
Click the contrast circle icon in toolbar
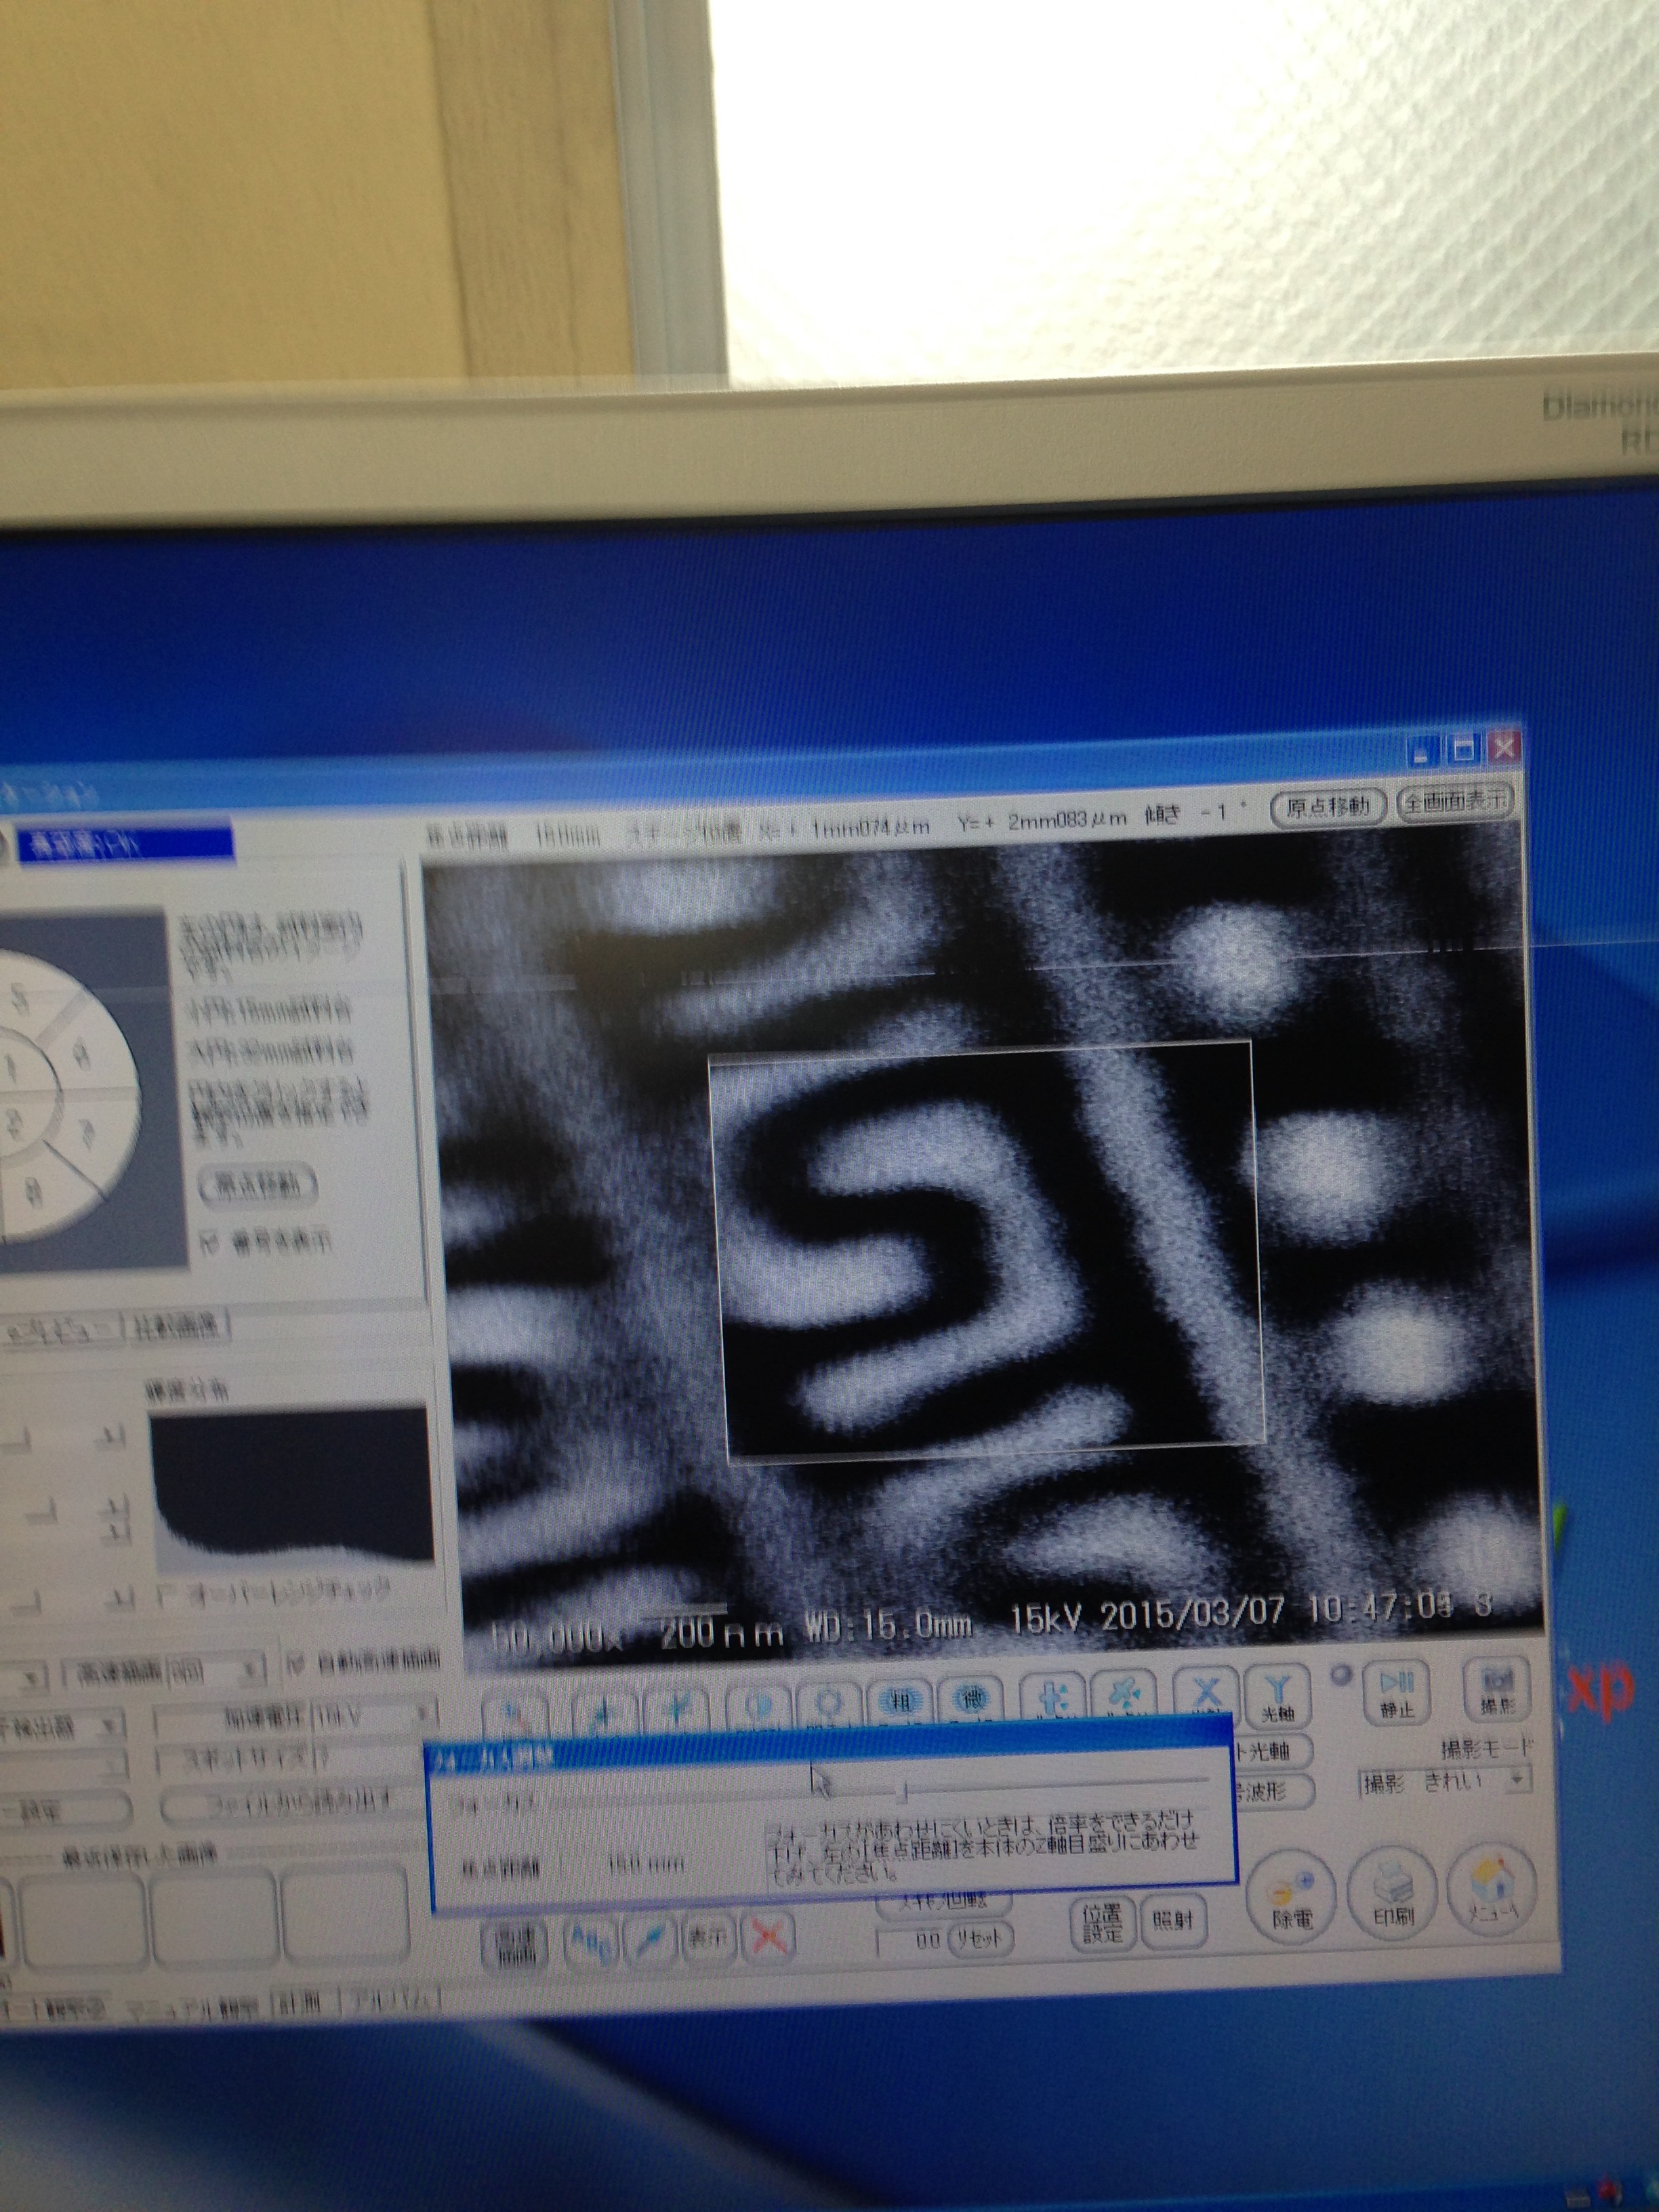pos(760,1709)
